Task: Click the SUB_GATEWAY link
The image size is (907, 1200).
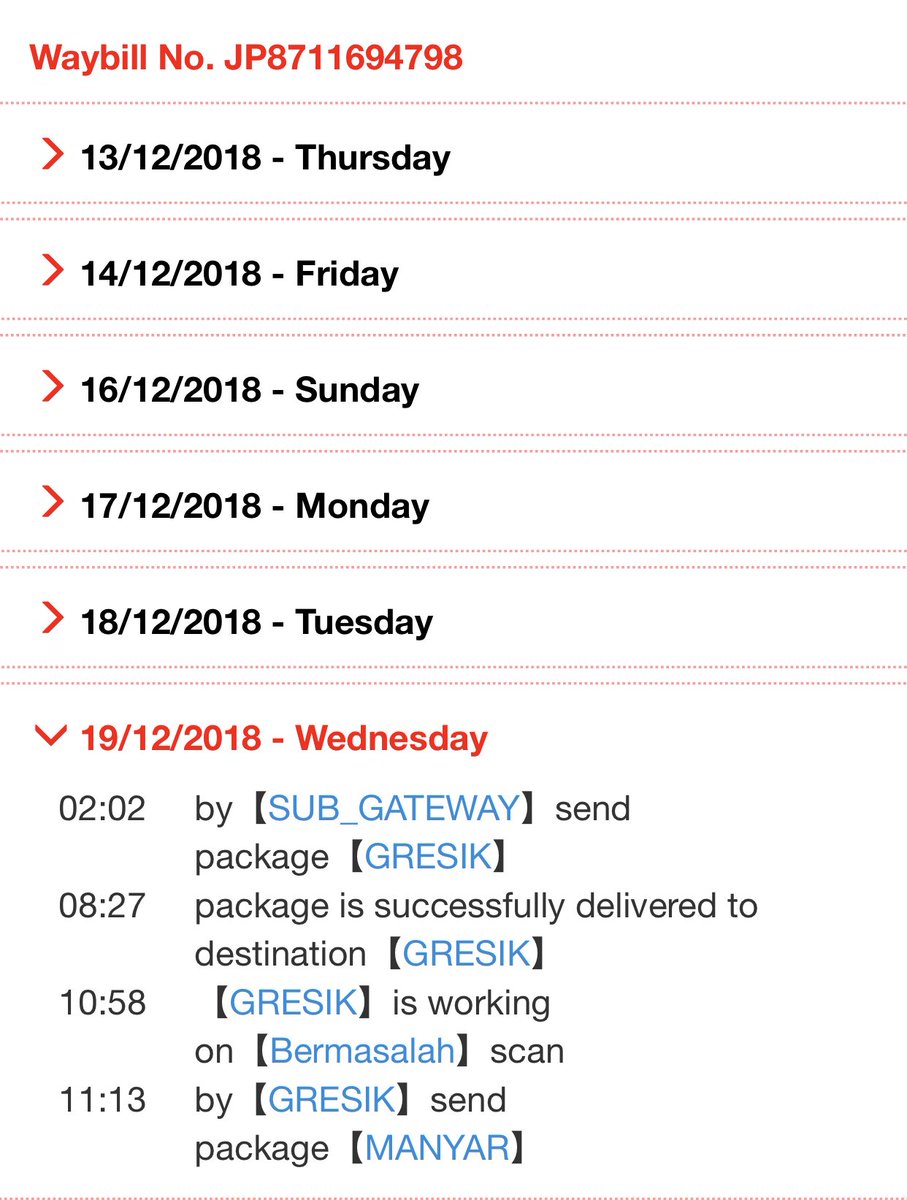Action: pyautogui.click(x=394, y=808)
